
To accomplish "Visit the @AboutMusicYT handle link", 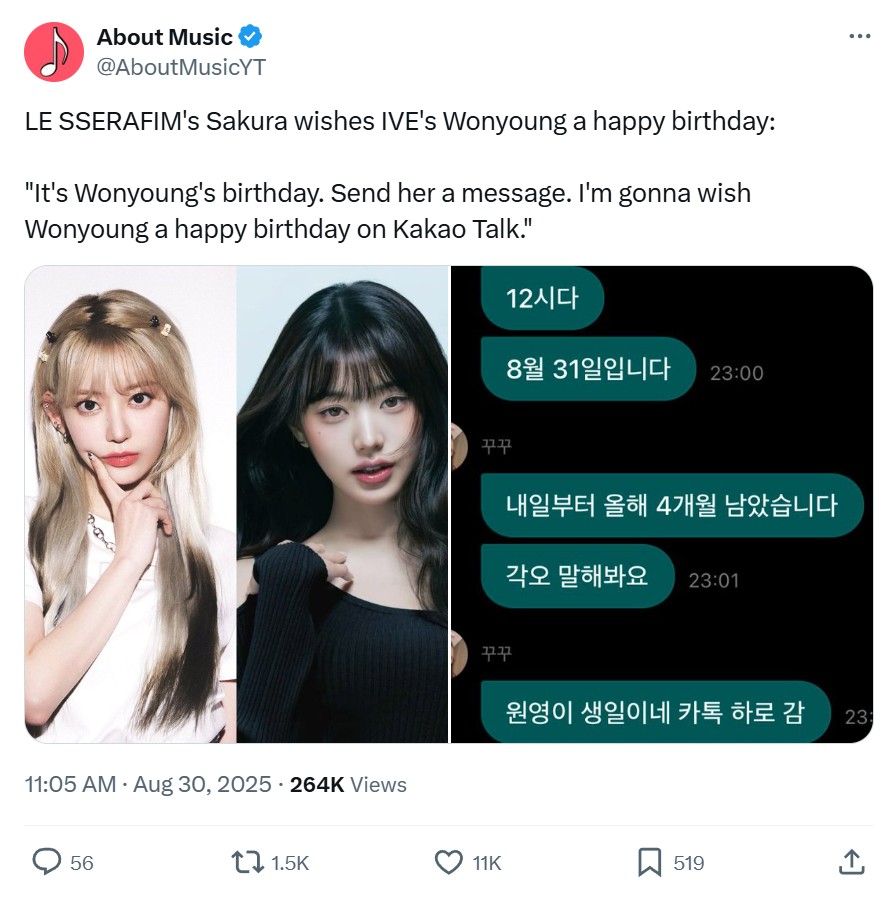I will [x=181, y=67].
